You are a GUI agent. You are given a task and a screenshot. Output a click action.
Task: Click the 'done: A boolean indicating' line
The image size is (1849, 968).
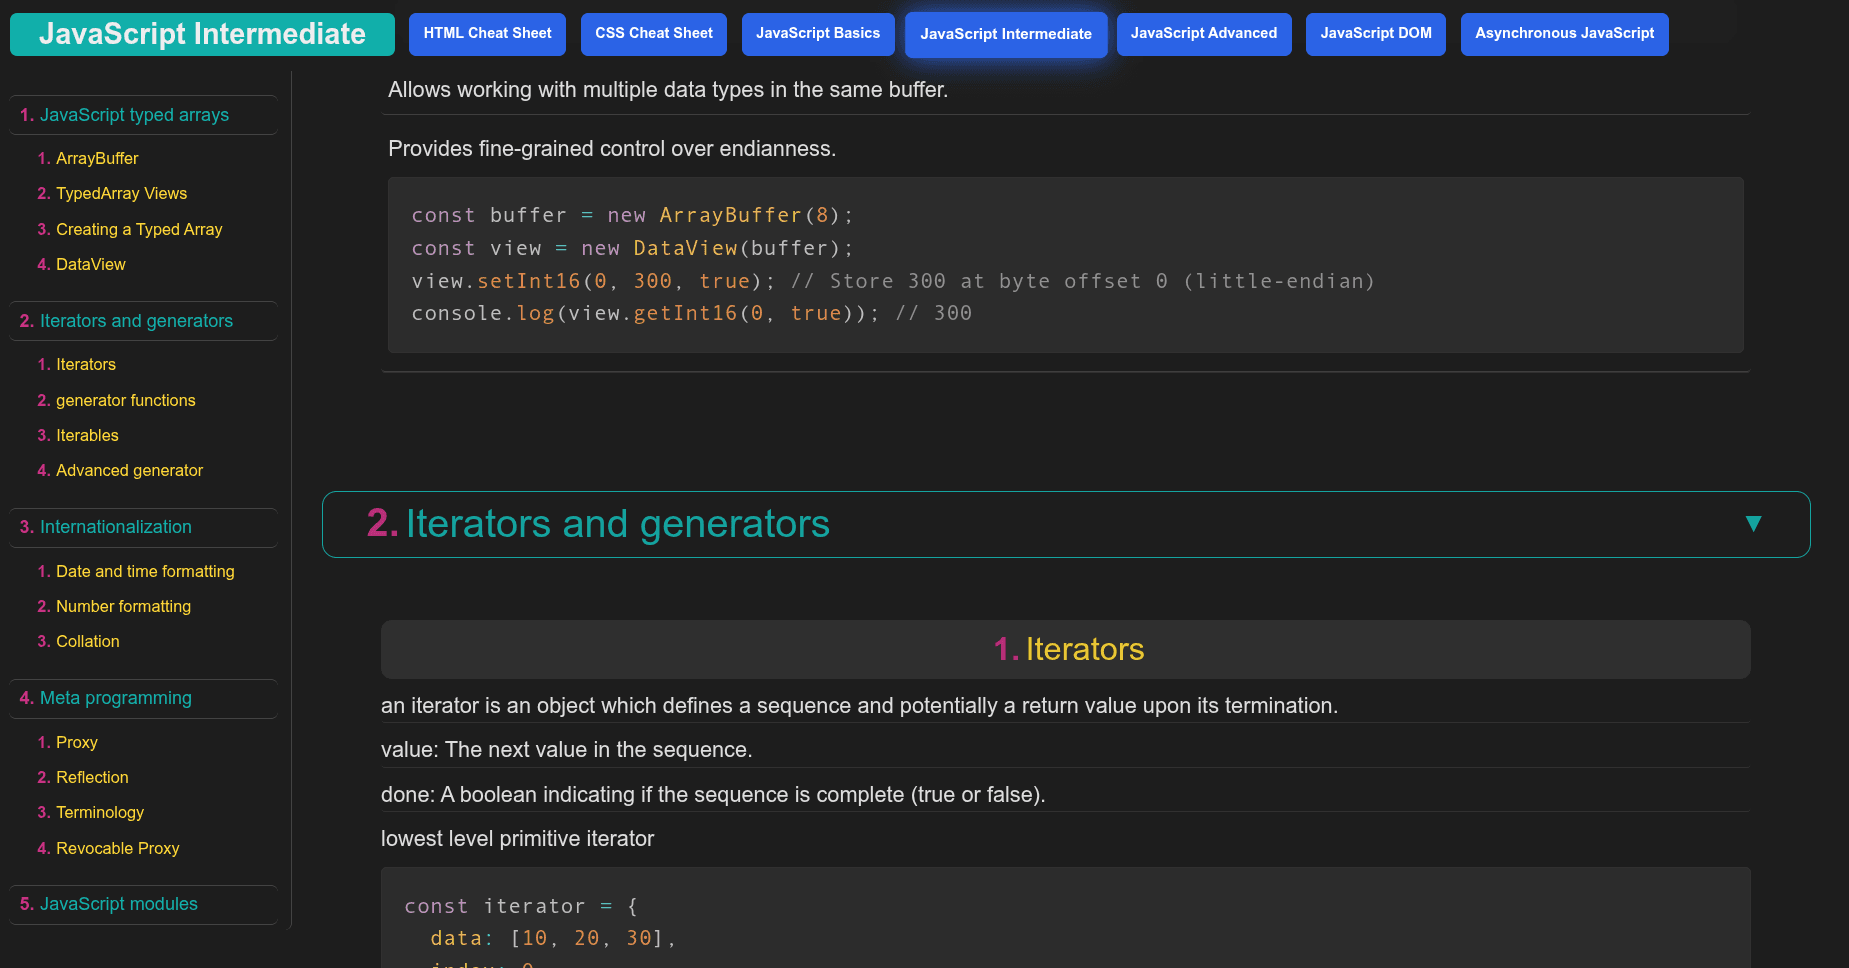click(x=713, y=795)
